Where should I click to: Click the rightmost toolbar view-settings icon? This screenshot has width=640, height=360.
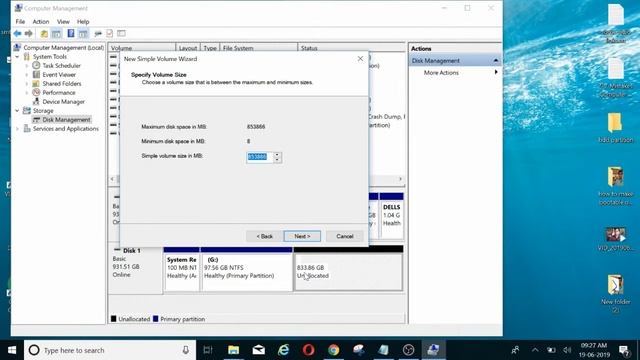[121, 33]
